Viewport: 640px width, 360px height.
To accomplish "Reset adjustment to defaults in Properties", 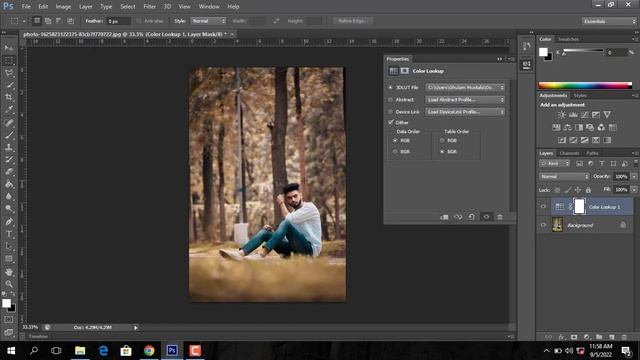I will point(471,217).
